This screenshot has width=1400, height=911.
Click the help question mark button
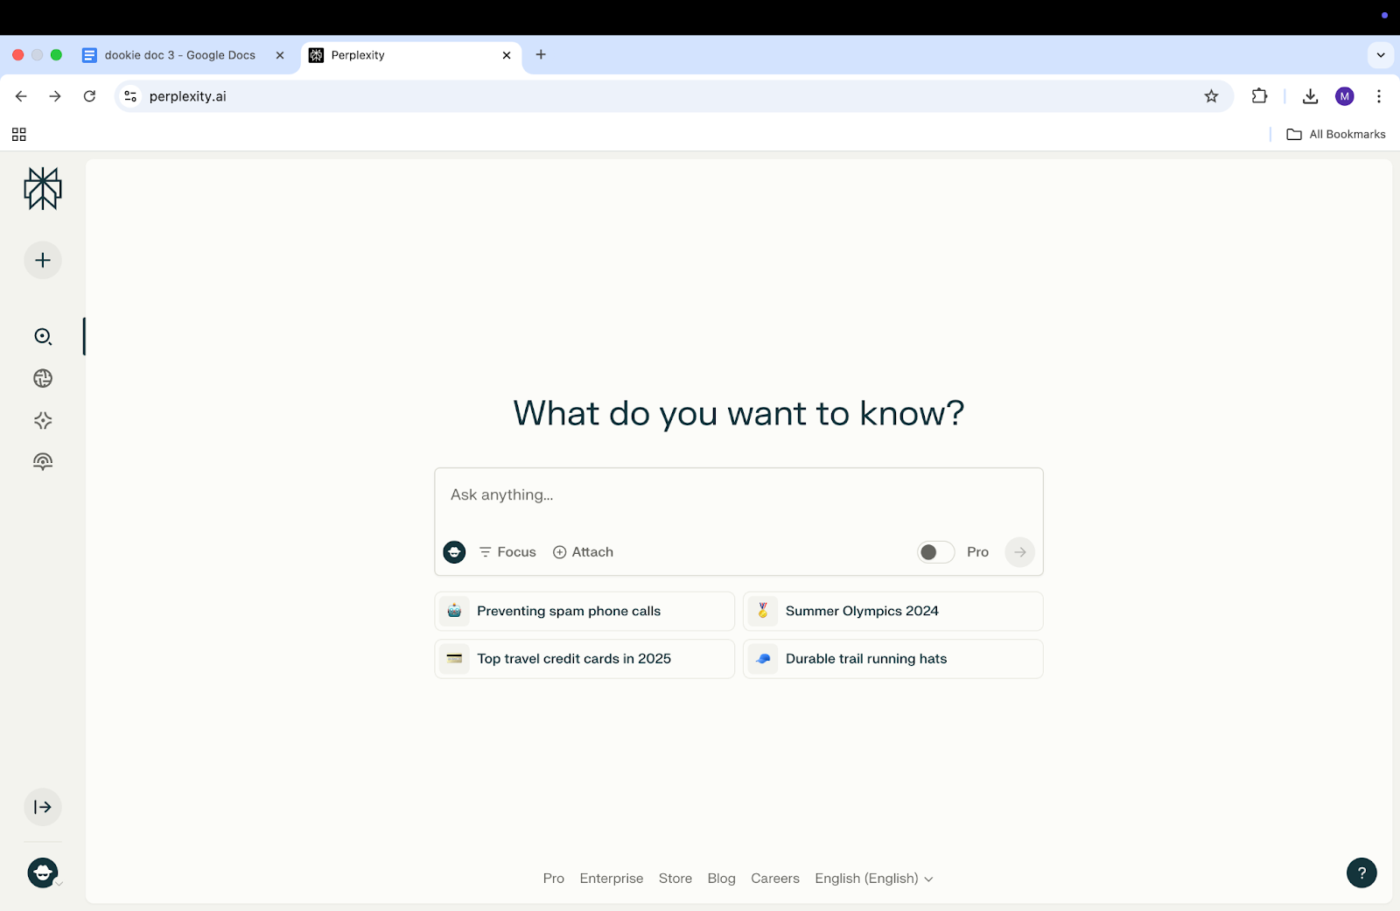(x=1361, y=873)
